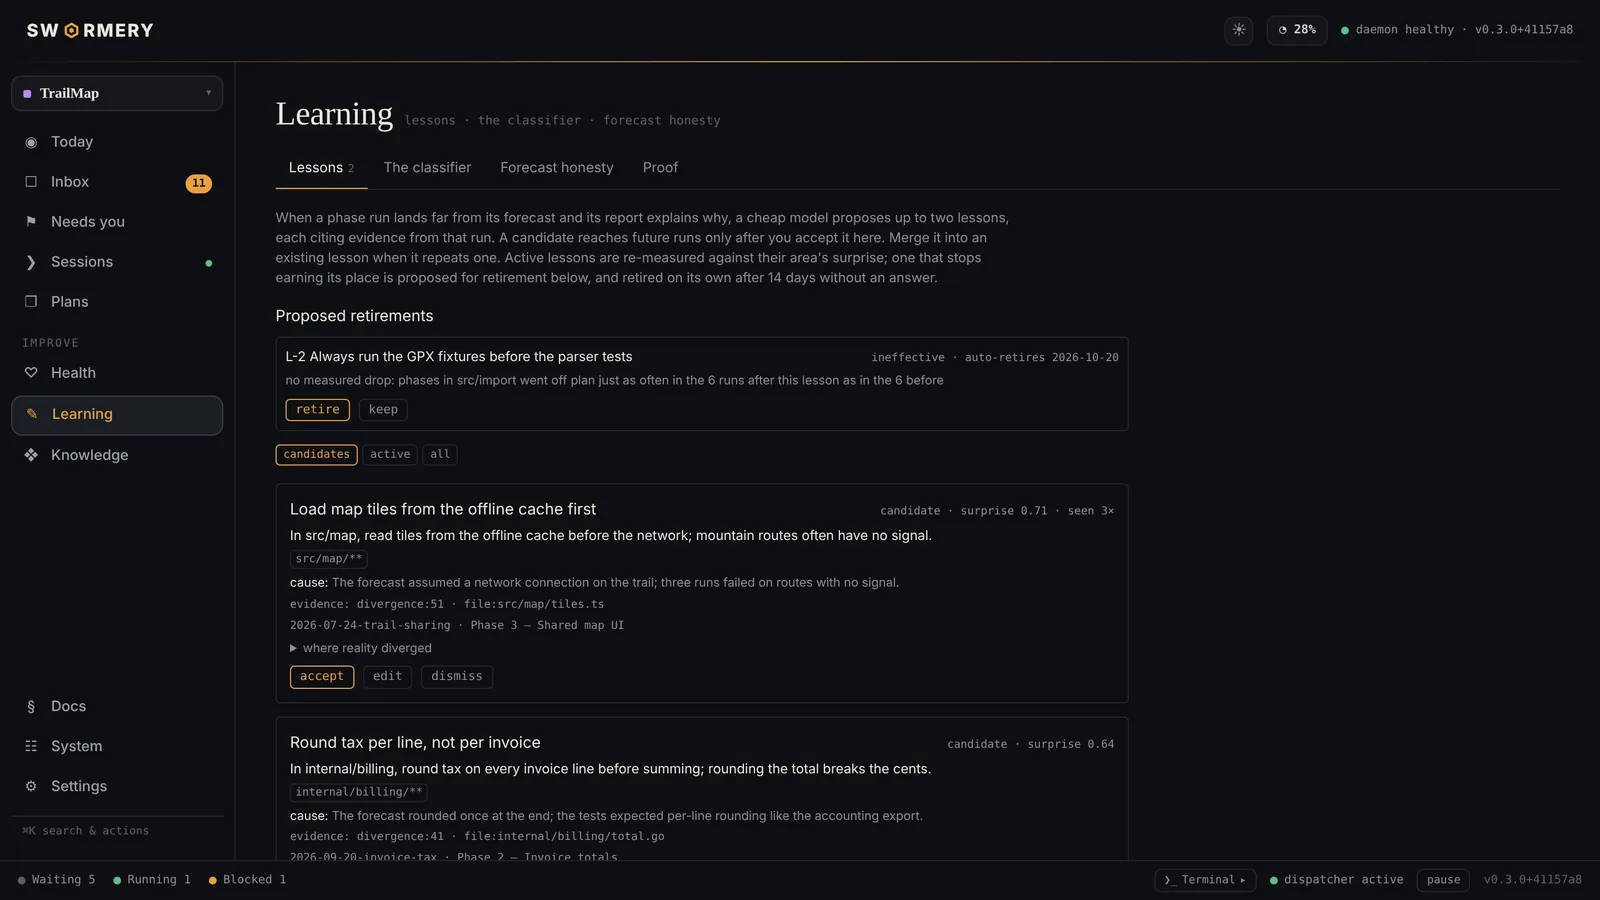Click the Plans page icon
1600x900 pixels.
tap(31, 302)
